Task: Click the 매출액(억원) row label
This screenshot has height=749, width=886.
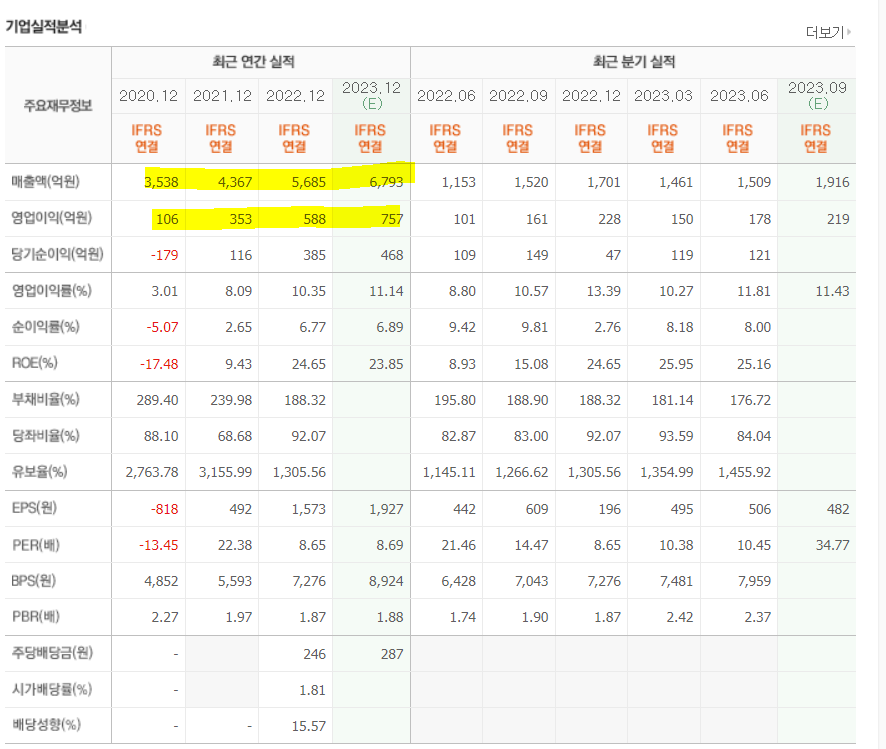Action: tap(46, 182)
